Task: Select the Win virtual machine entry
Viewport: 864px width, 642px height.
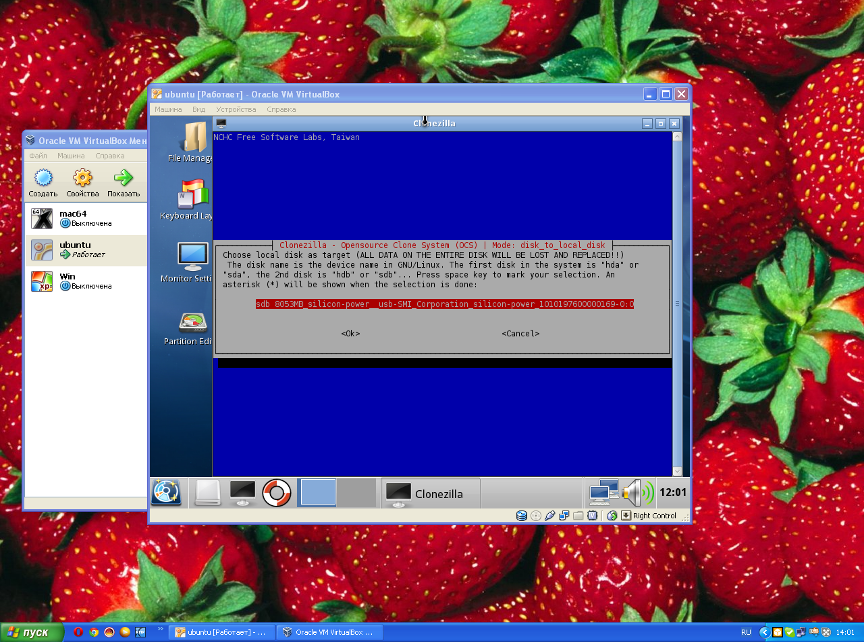Action: coord(86,282)
